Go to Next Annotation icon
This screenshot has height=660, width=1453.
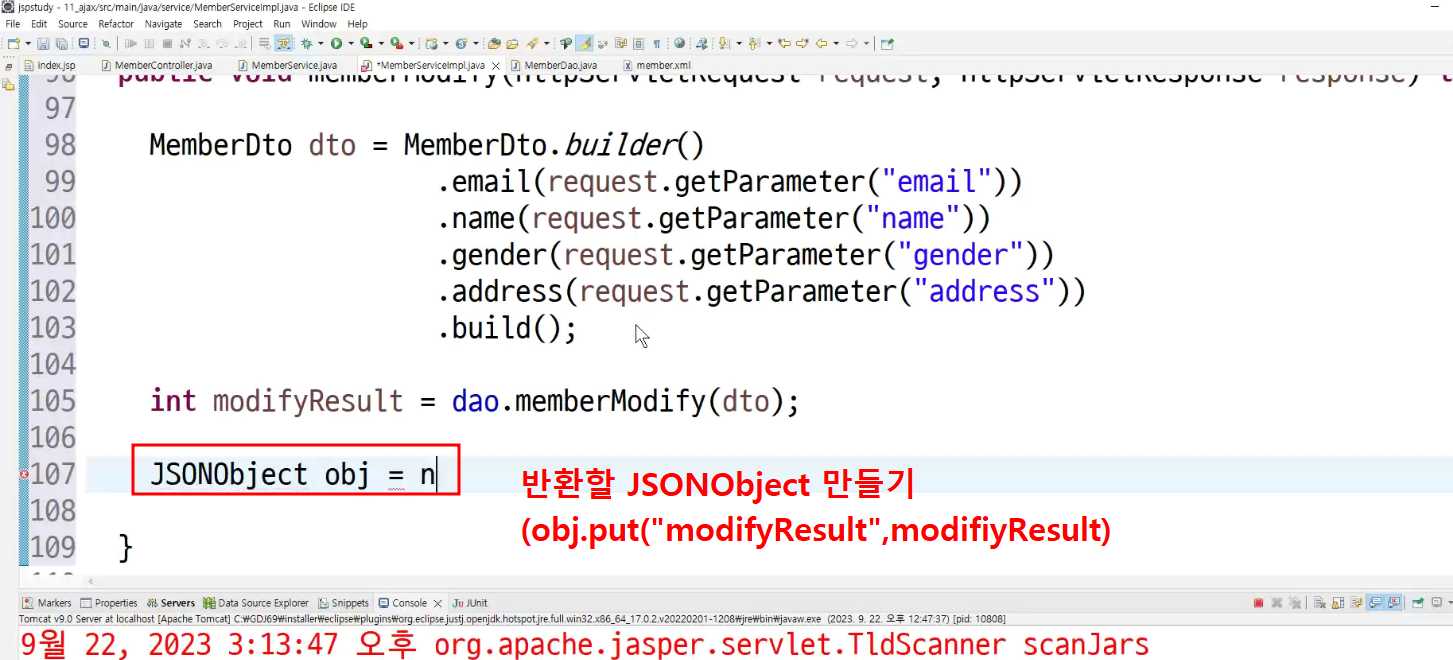[x=722, y=44]
